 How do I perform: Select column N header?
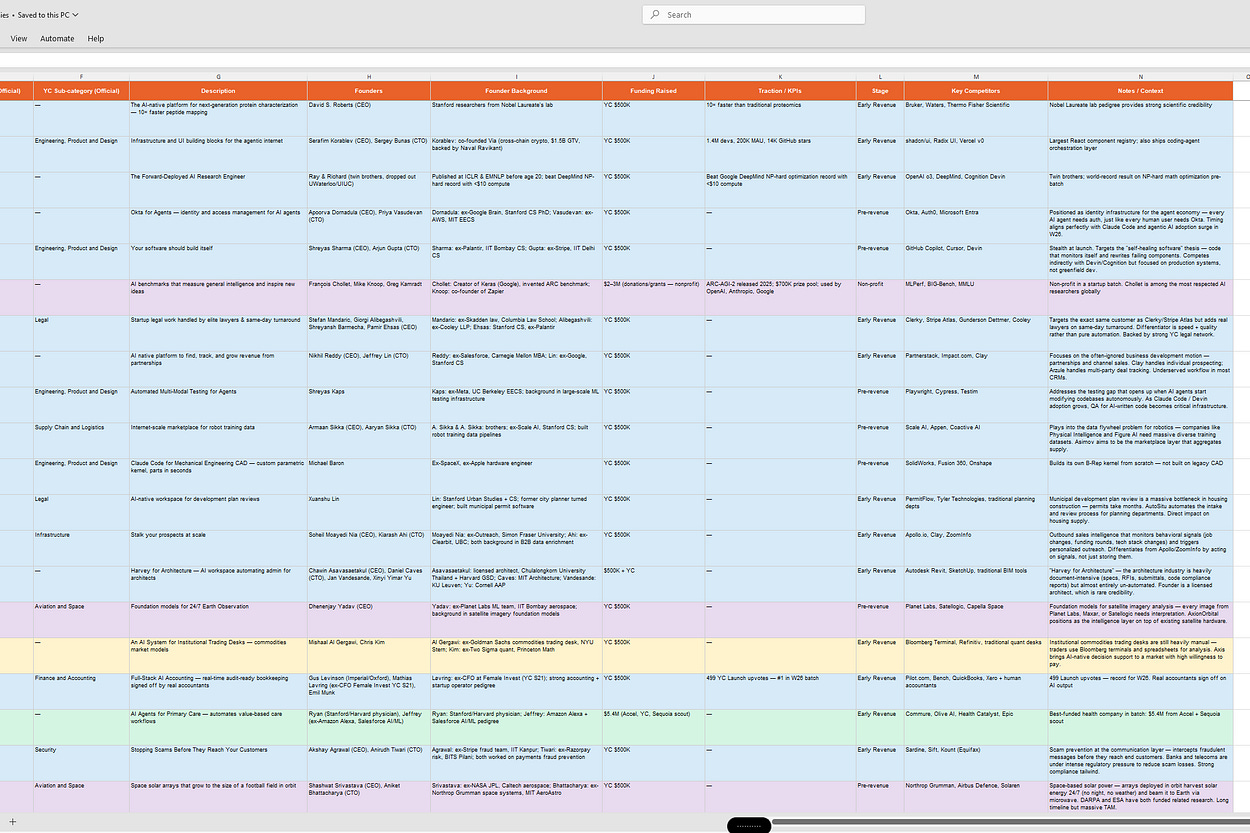pyautogui.click(x=1140, y=77)
